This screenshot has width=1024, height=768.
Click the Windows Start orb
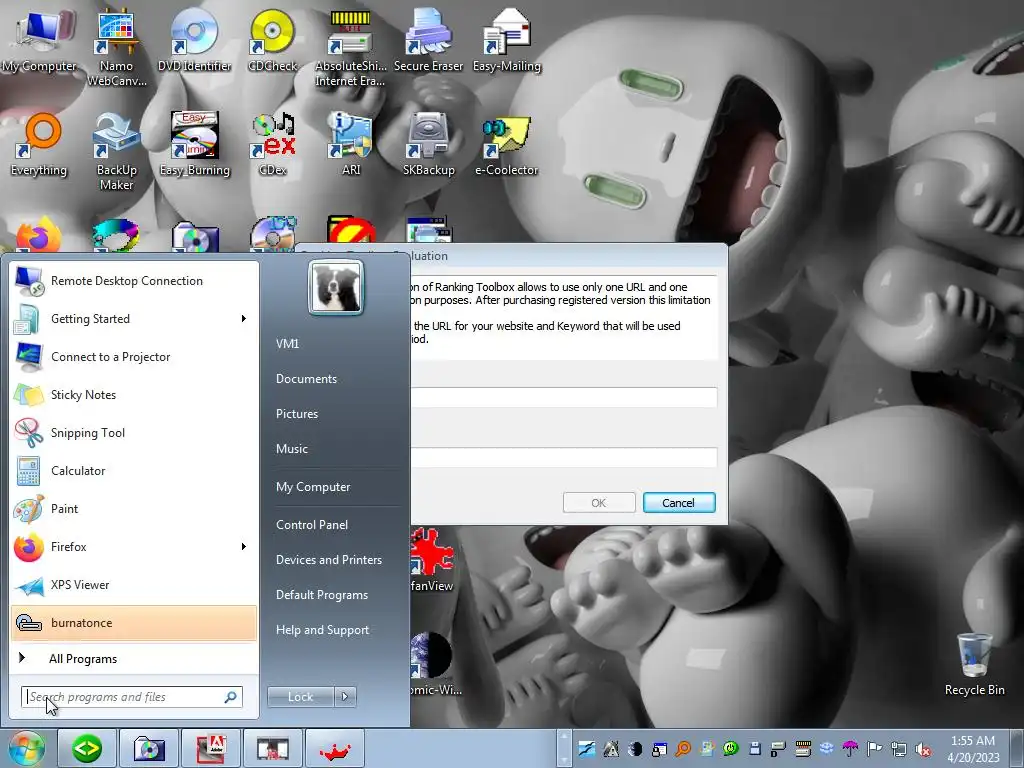pyautogui.click(x=26, y=748)
